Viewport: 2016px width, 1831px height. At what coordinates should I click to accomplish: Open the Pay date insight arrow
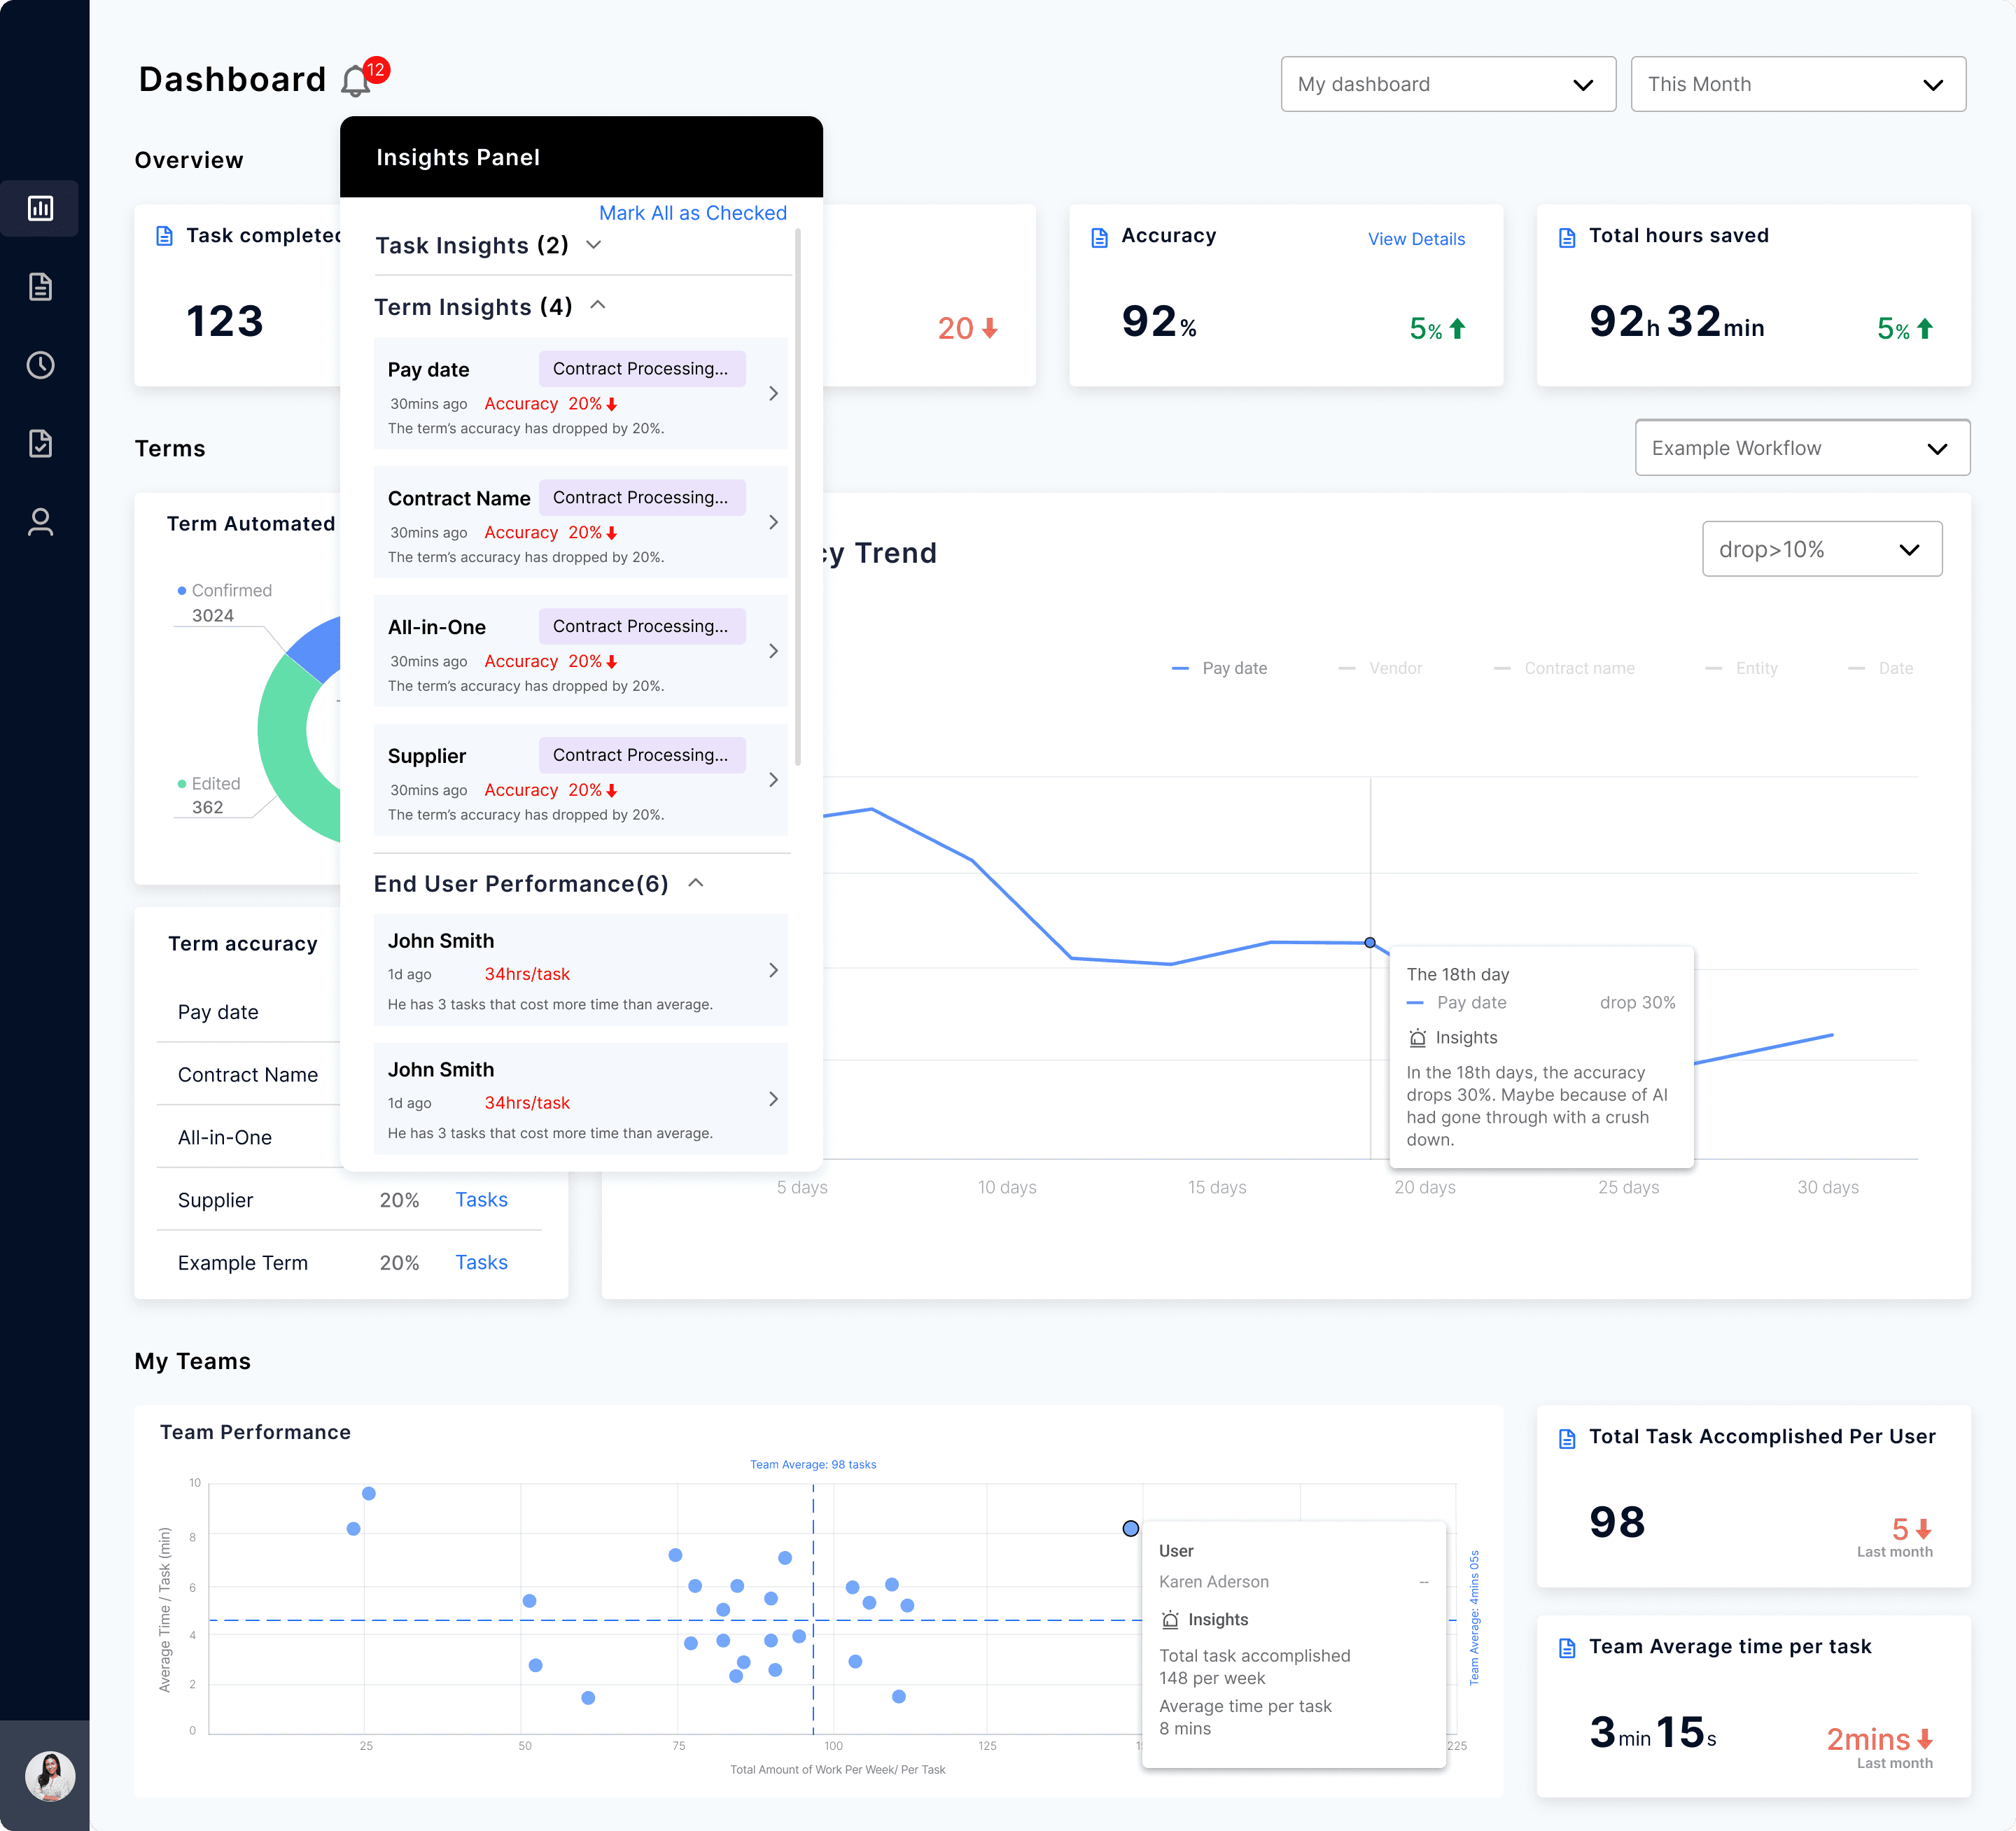pyautogui.click(x=773, y=393)
